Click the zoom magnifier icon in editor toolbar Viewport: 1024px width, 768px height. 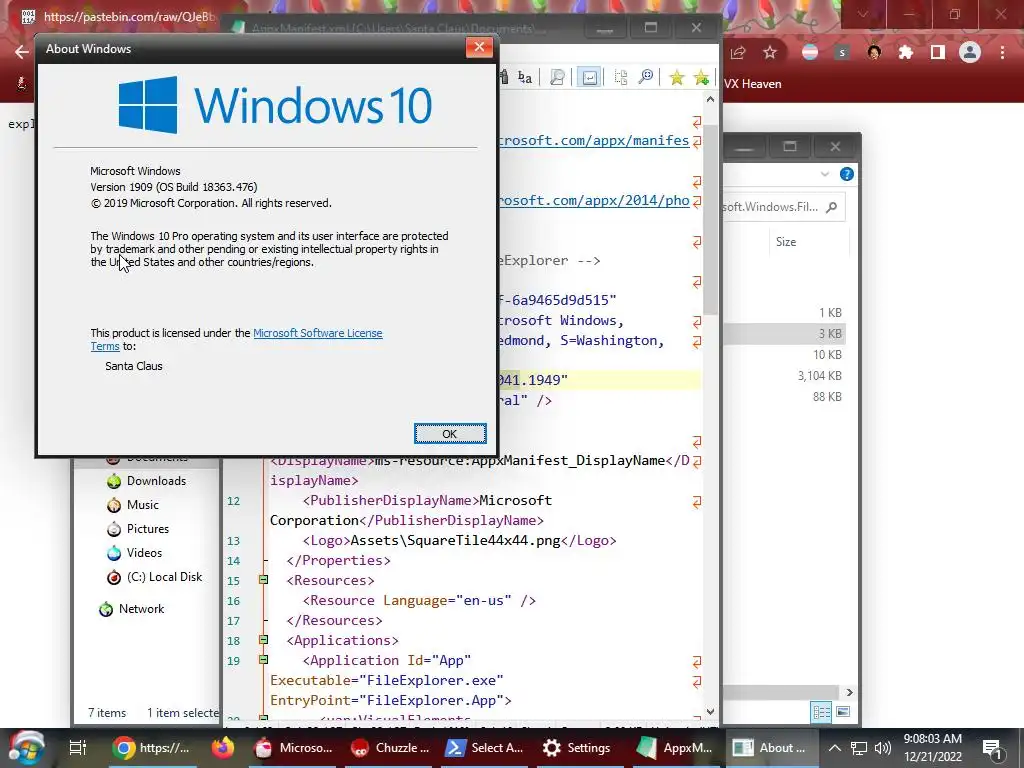click(645, 78)
